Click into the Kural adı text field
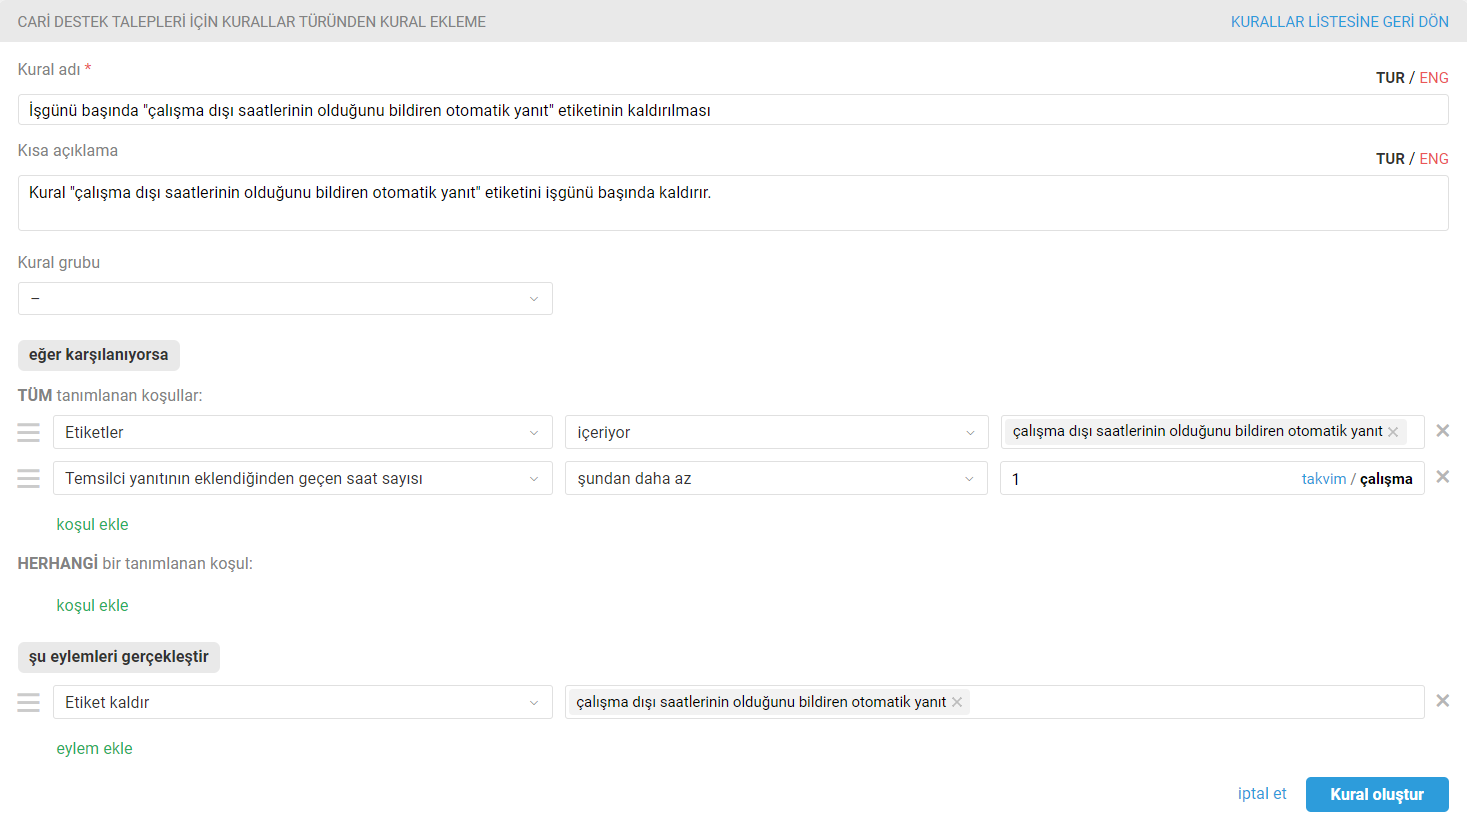This screenshot has height=830, width=1467. point(732,110)
